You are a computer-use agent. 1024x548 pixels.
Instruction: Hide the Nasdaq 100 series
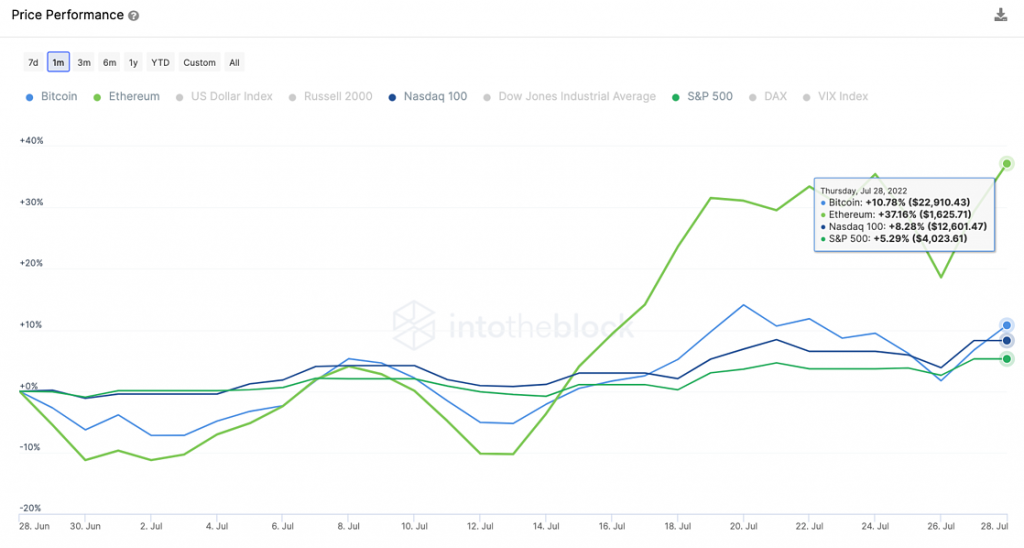coord(428,97)
